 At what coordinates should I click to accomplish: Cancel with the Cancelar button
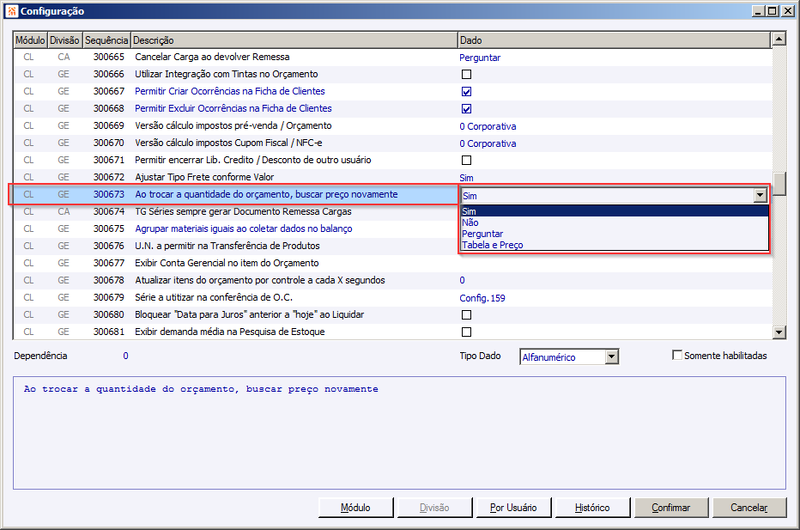click(749, 508)
